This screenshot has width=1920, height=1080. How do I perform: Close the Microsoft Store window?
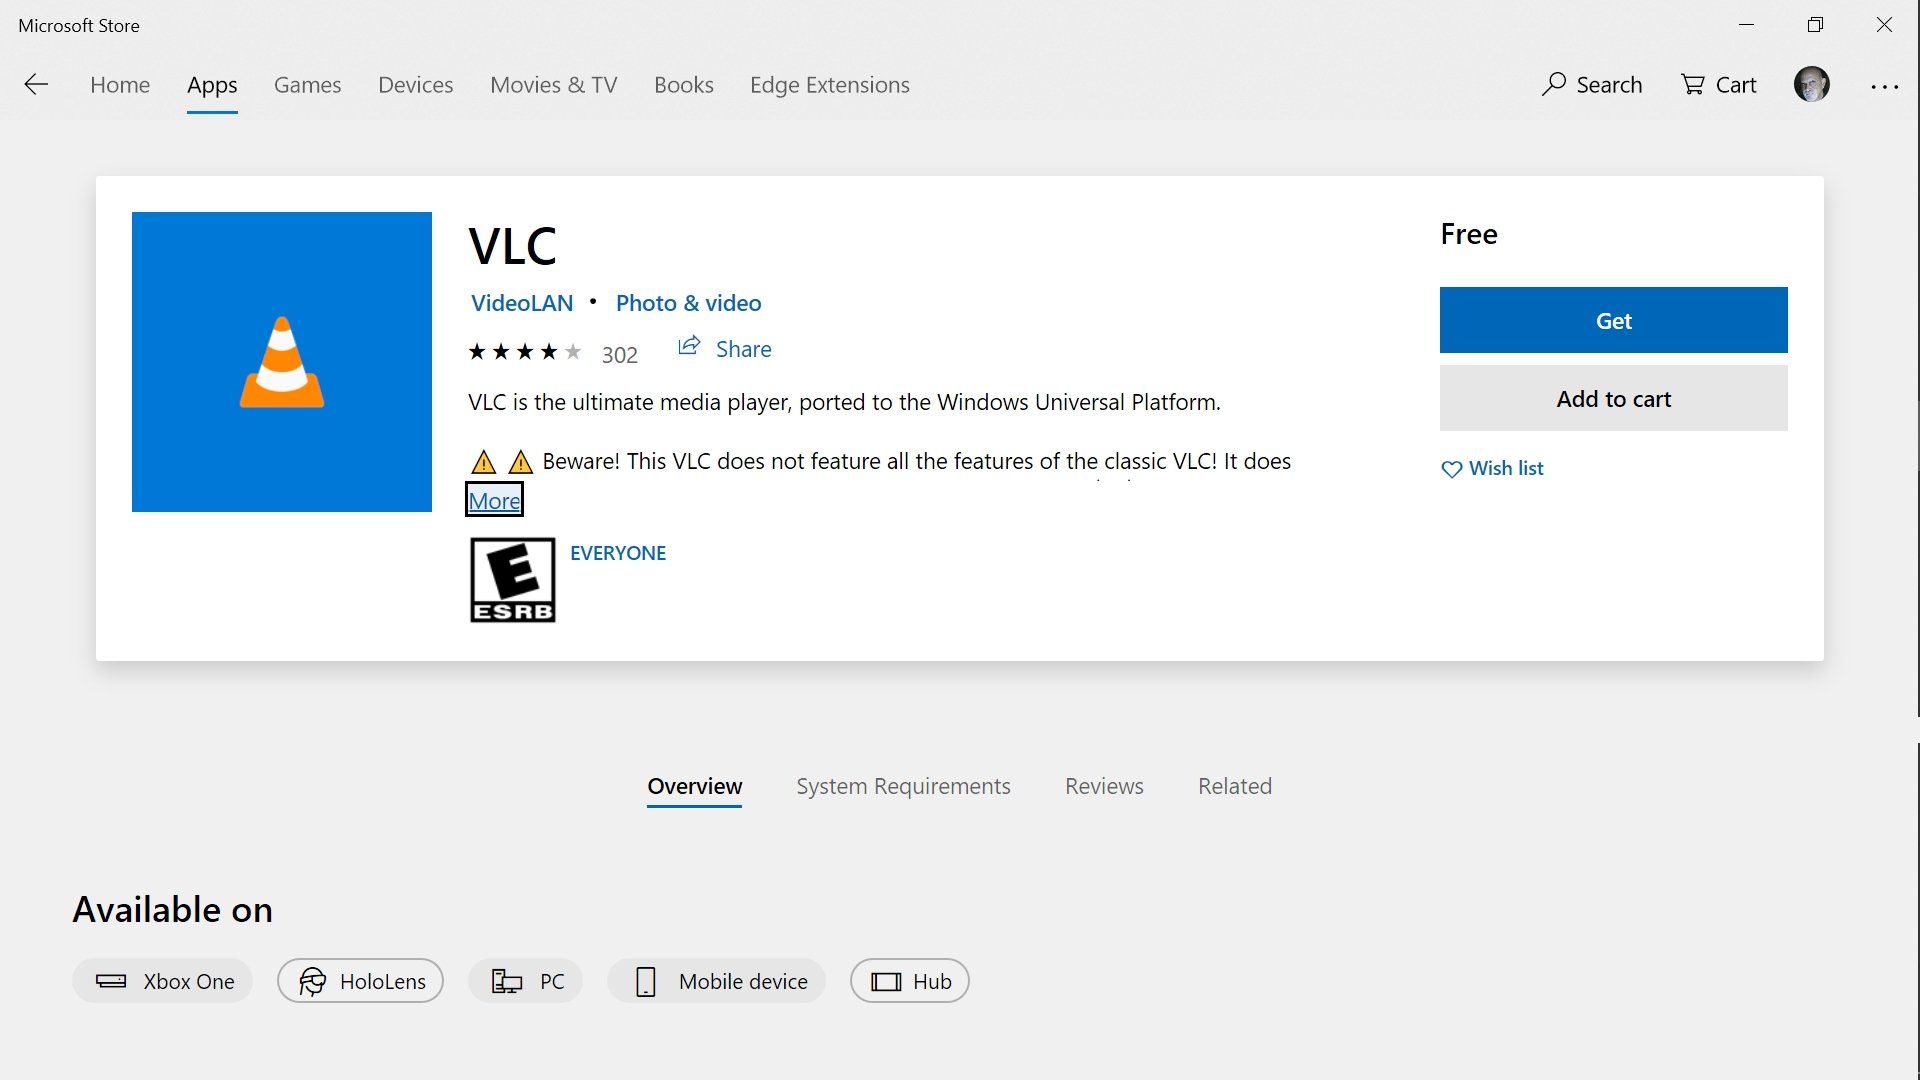tap(1885, 25)
